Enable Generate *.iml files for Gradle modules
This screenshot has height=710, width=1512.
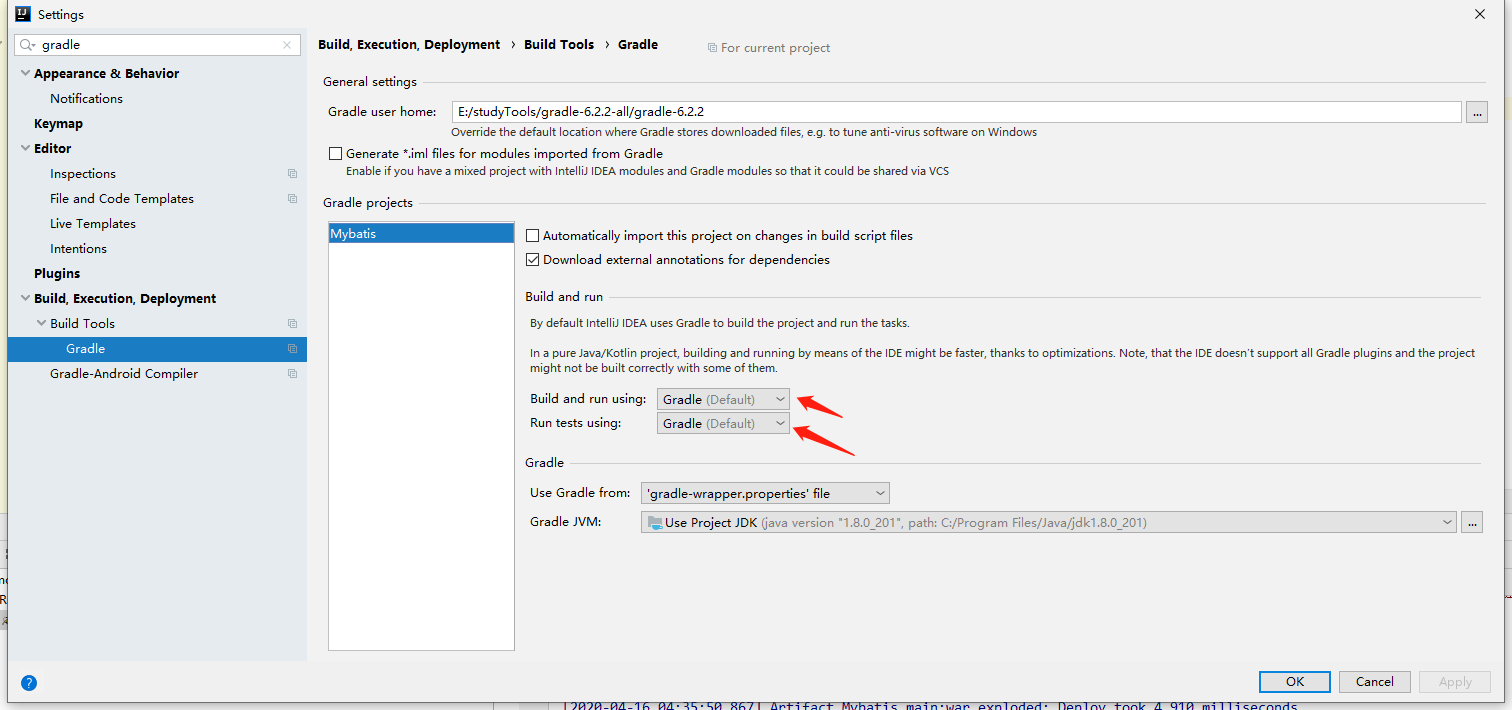coord(335,154)
